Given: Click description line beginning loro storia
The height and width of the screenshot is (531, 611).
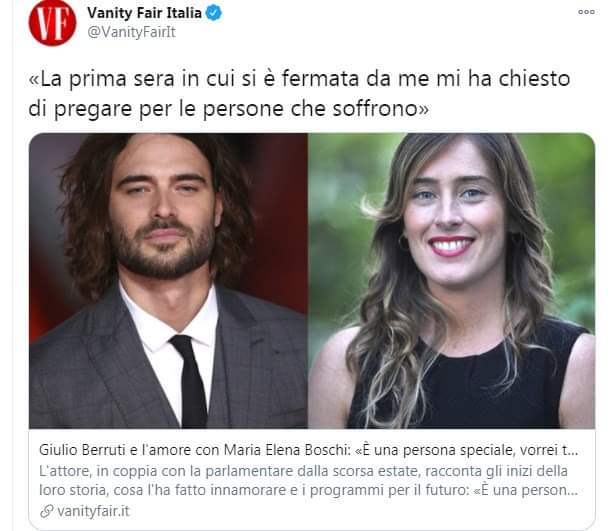Looking at the screenshot, I should tap(308, 490).
